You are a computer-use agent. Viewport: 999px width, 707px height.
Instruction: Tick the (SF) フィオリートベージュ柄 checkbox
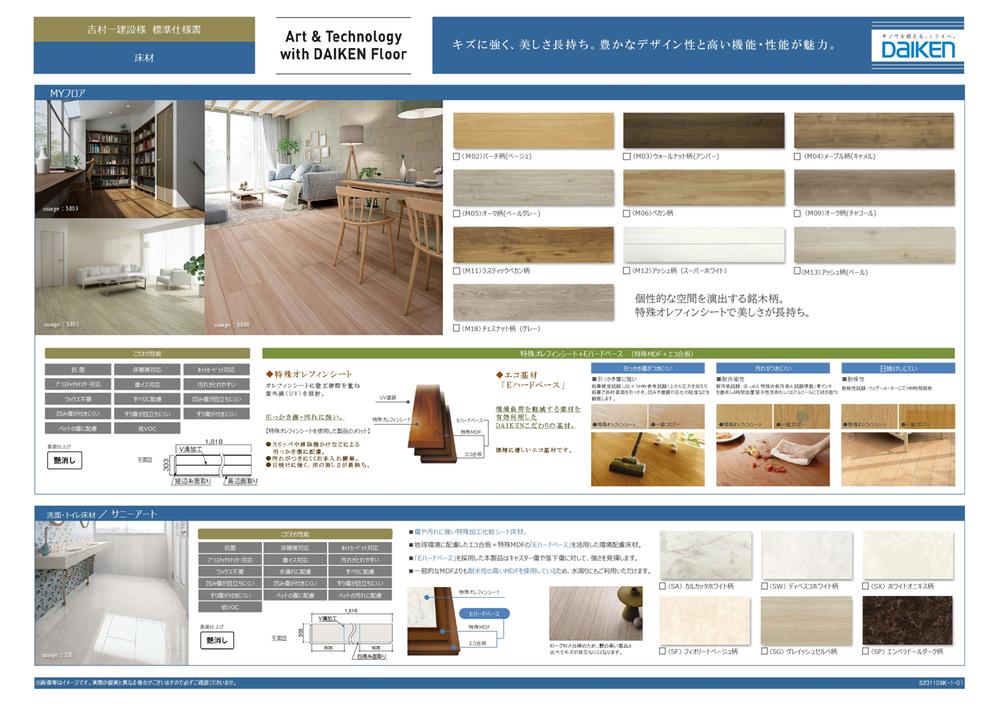tap(663, 652)
